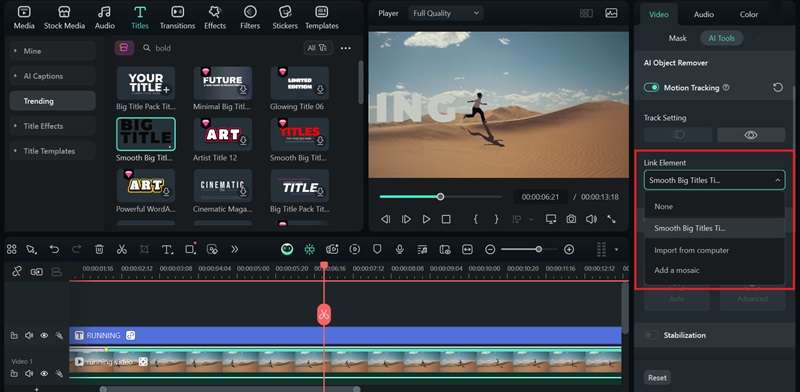Open the Transitions tab
Image resolution: width=800 pixels, height=392 pixels.
[178, 17]
